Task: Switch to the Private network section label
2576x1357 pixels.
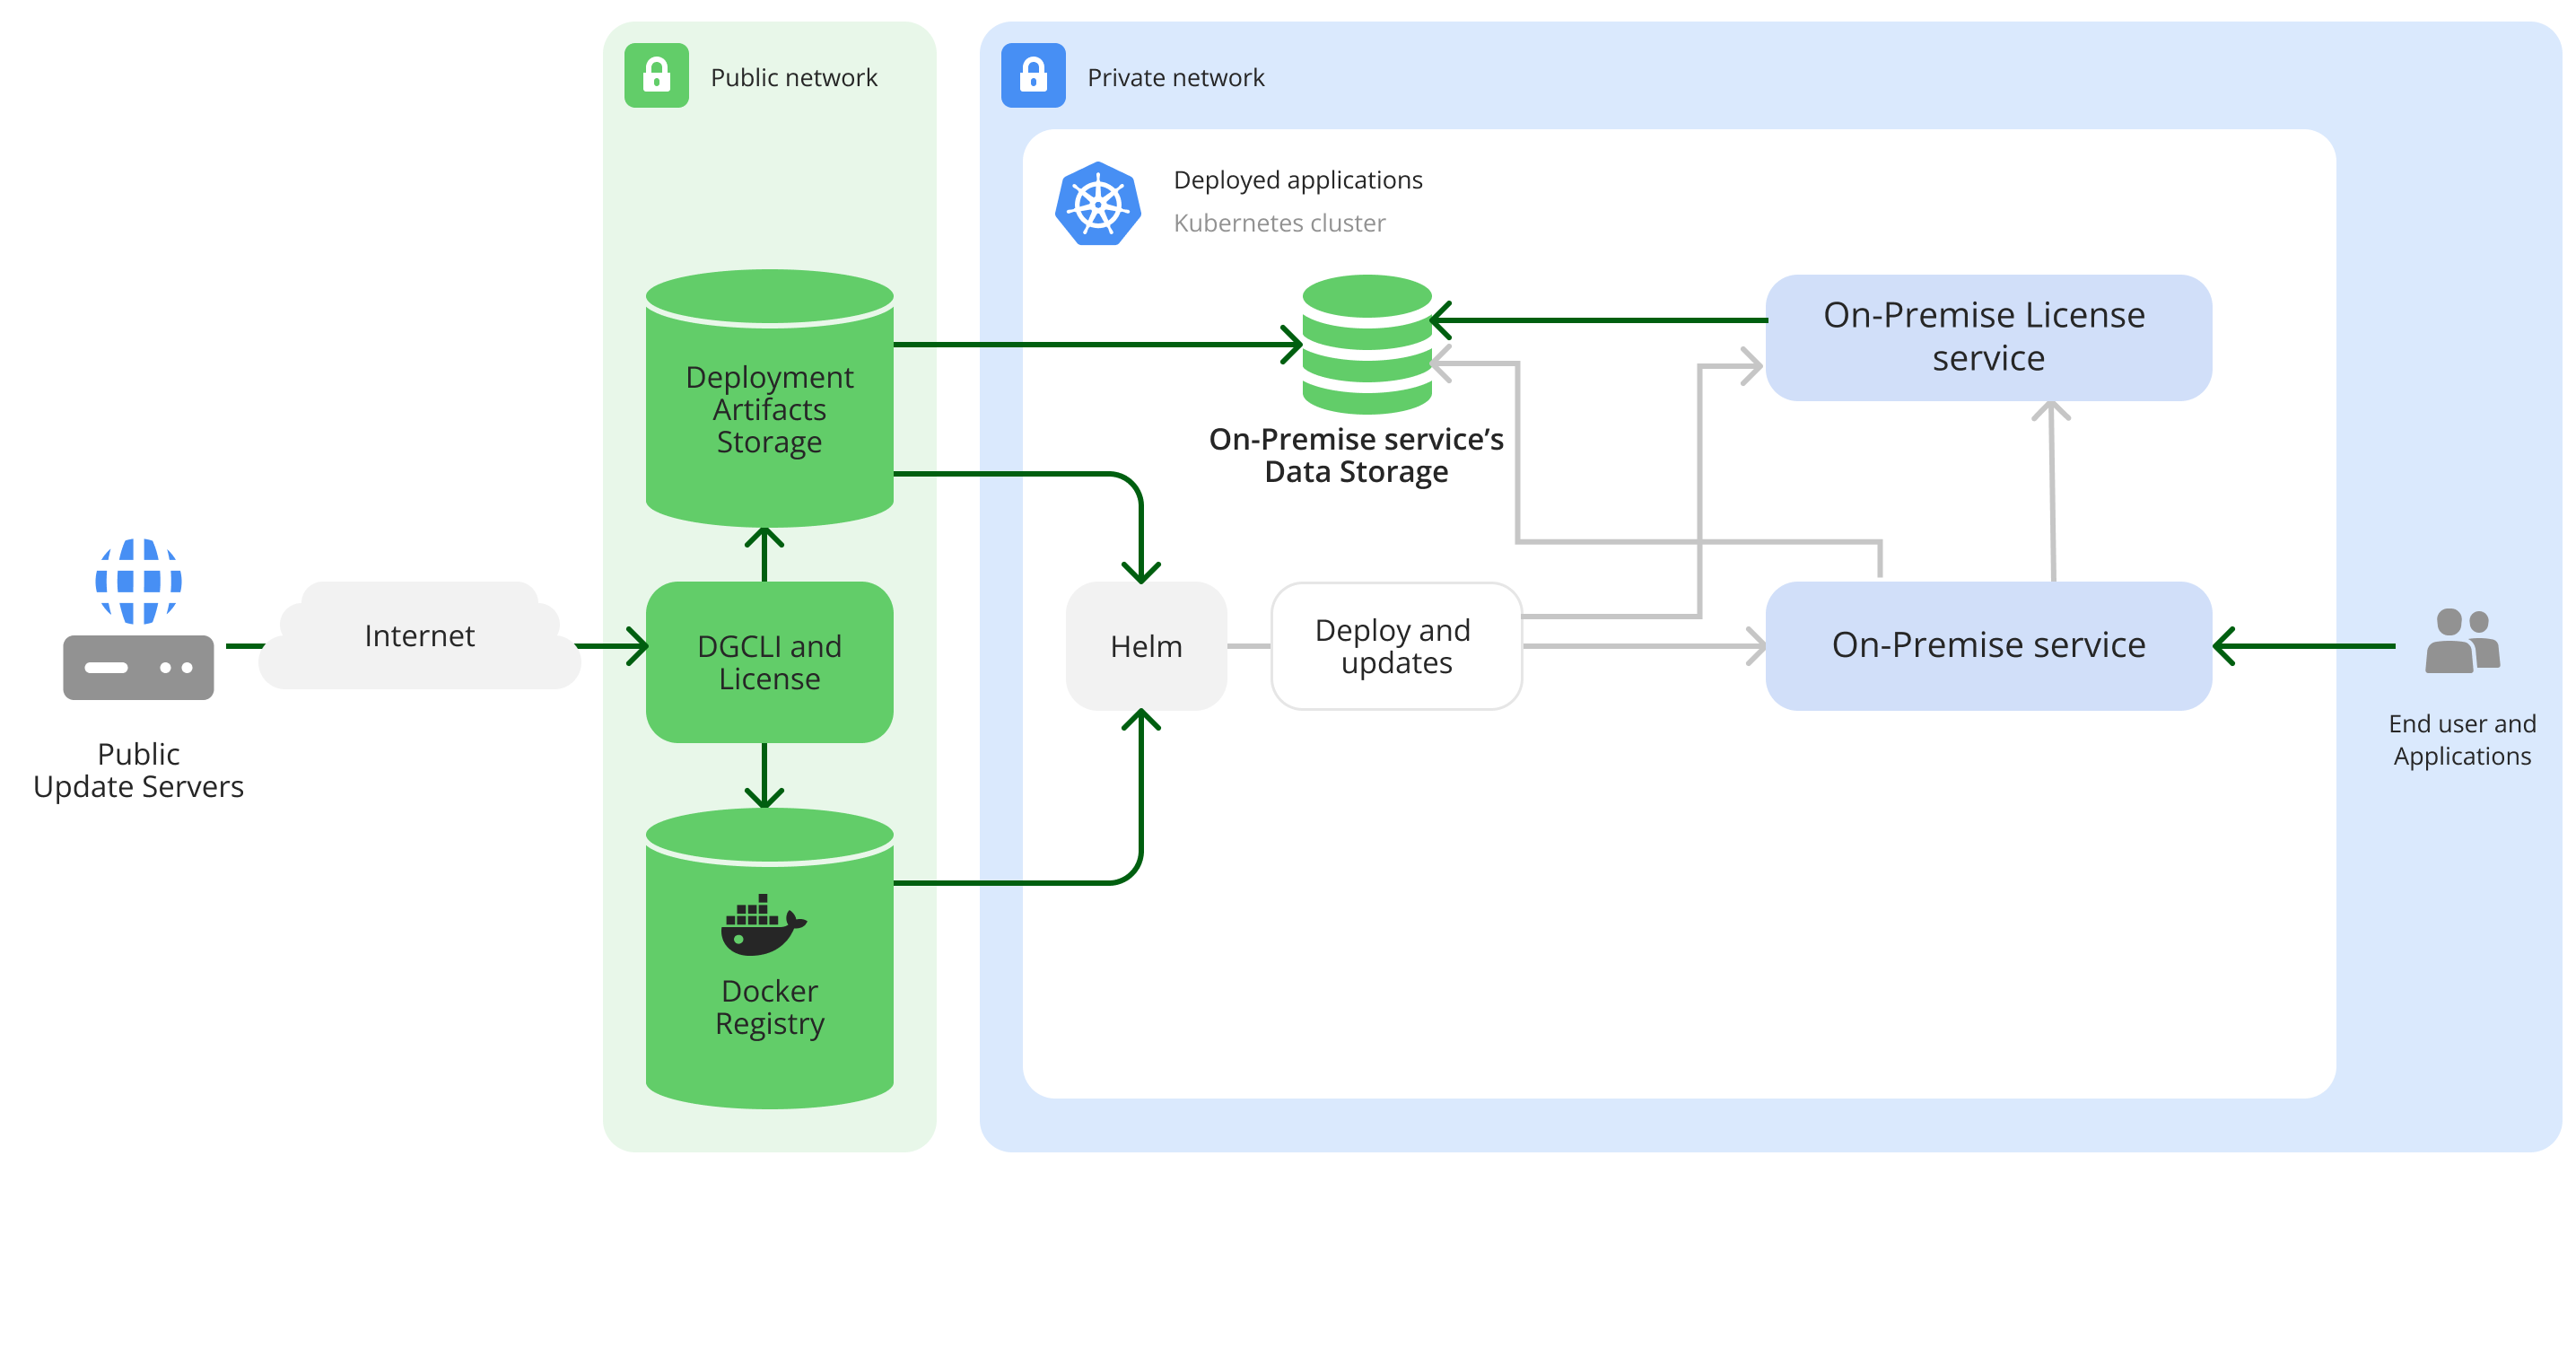Action: click(x=1176, y=77)
